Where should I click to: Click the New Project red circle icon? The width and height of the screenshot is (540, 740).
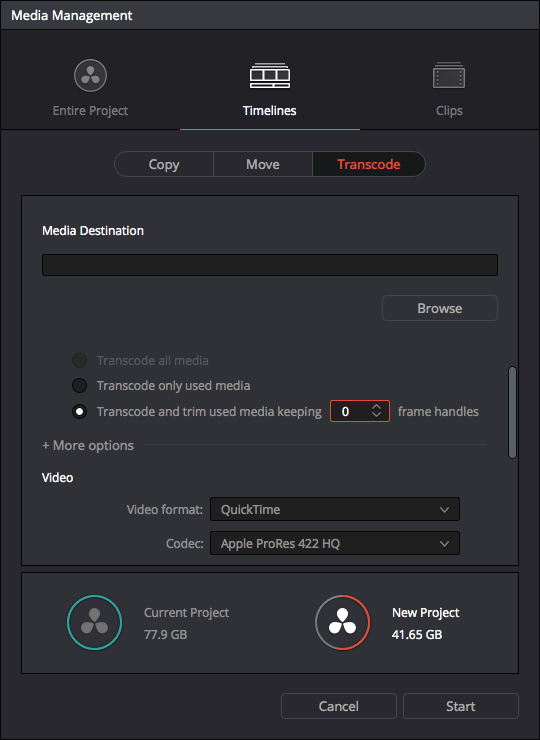pos(343,622)
